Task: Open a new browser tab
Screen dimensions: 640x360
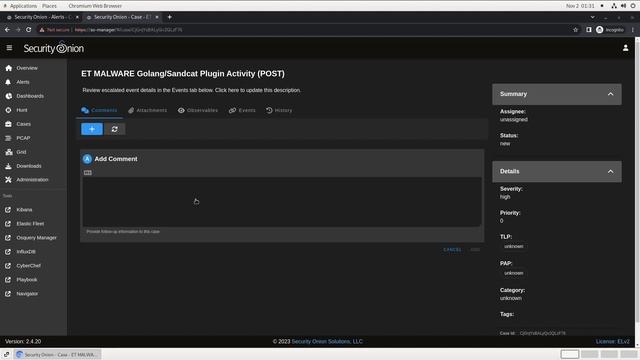Action: click(169, 17)
